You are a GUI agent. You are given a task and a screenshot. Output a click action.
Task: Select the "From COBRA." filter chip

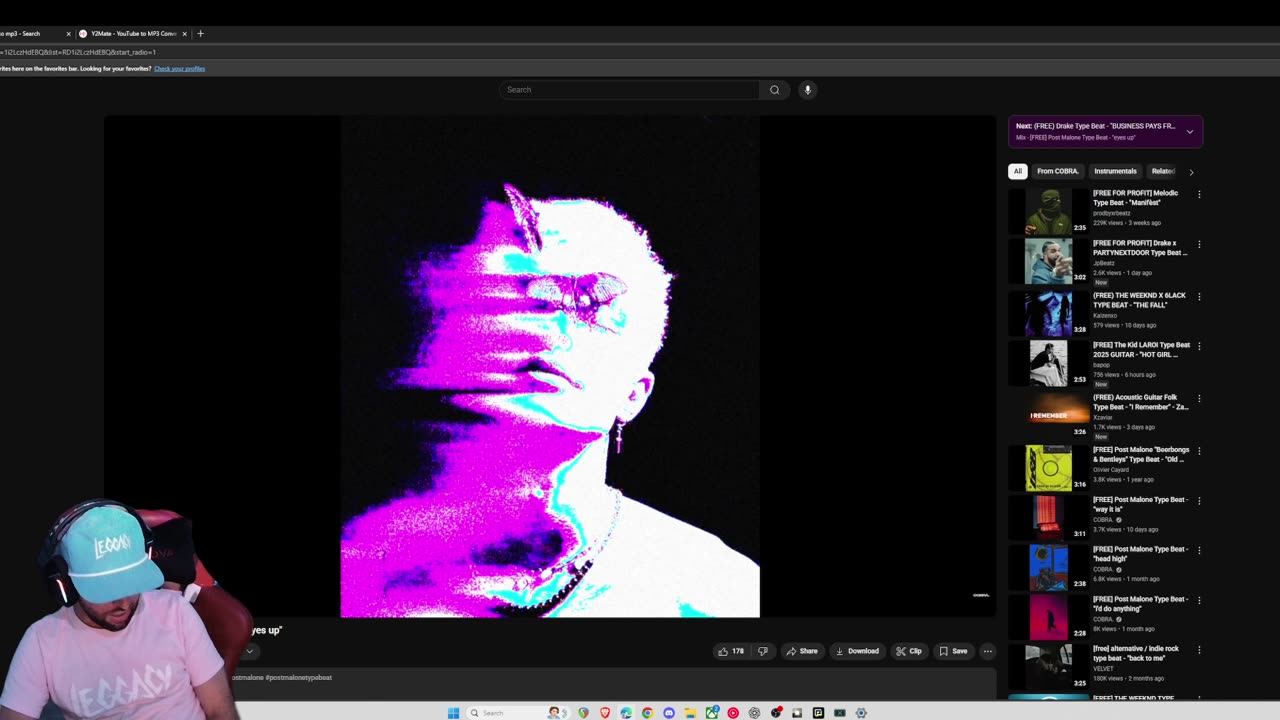point(1058,171)
